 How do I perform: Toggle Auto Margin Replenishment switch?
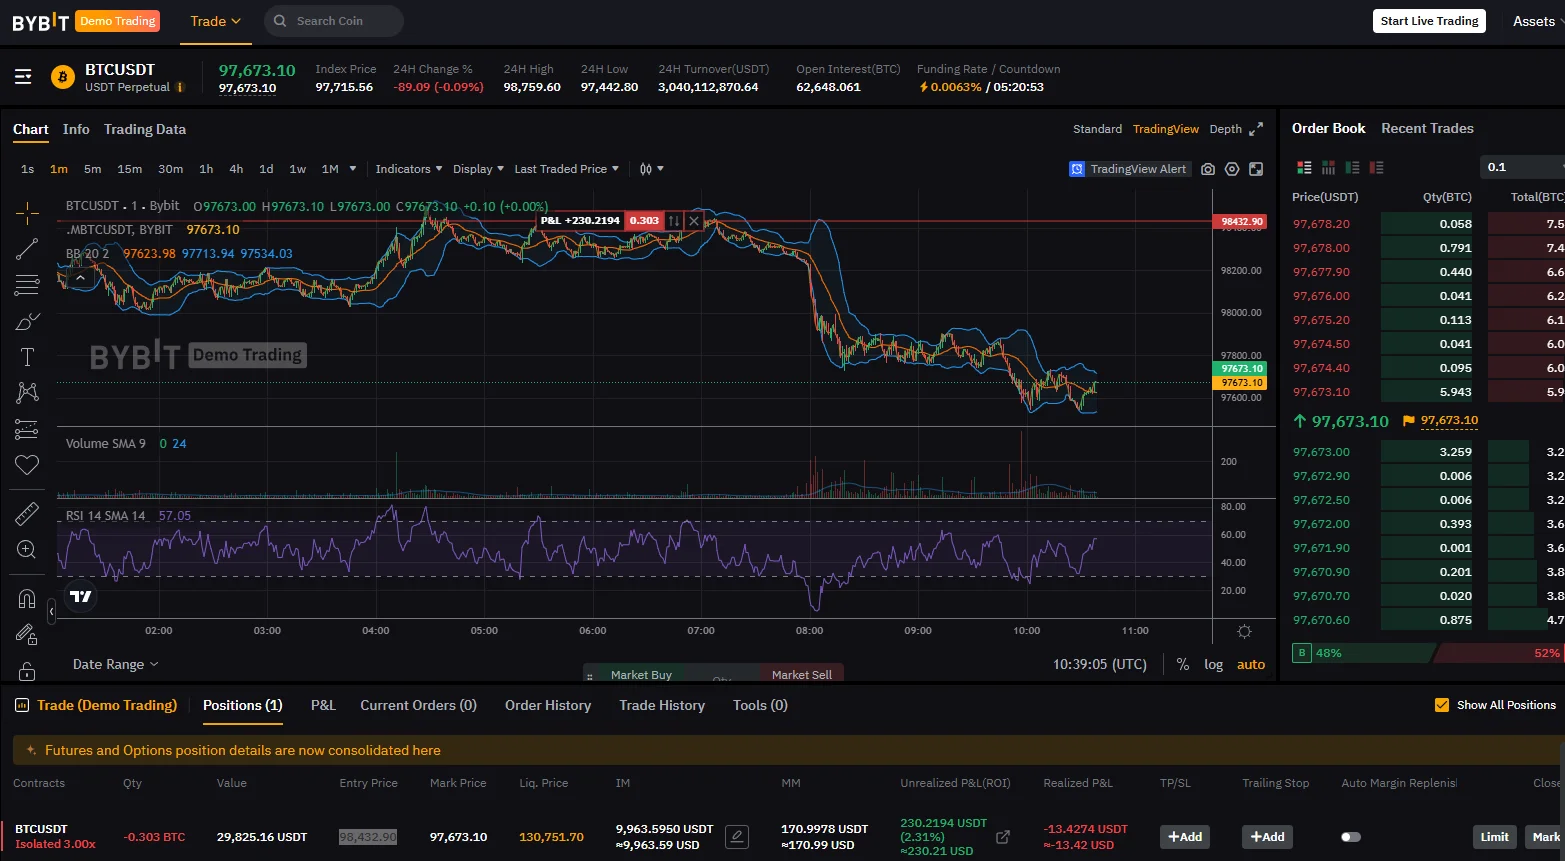[x=1350, y=837]
